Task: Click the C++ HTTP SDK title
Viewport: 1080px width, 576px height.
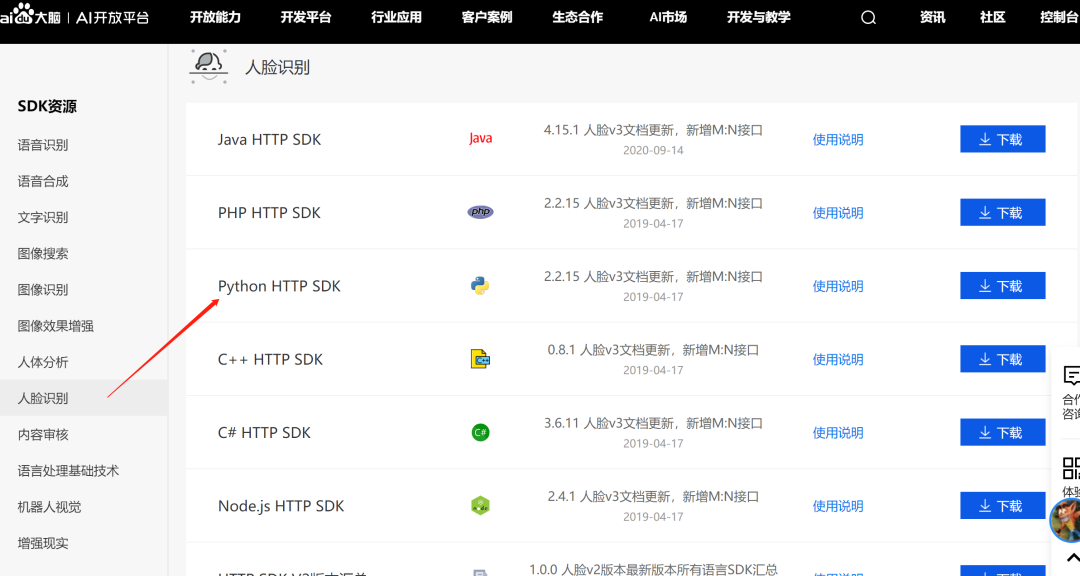Action: (270, 360)
